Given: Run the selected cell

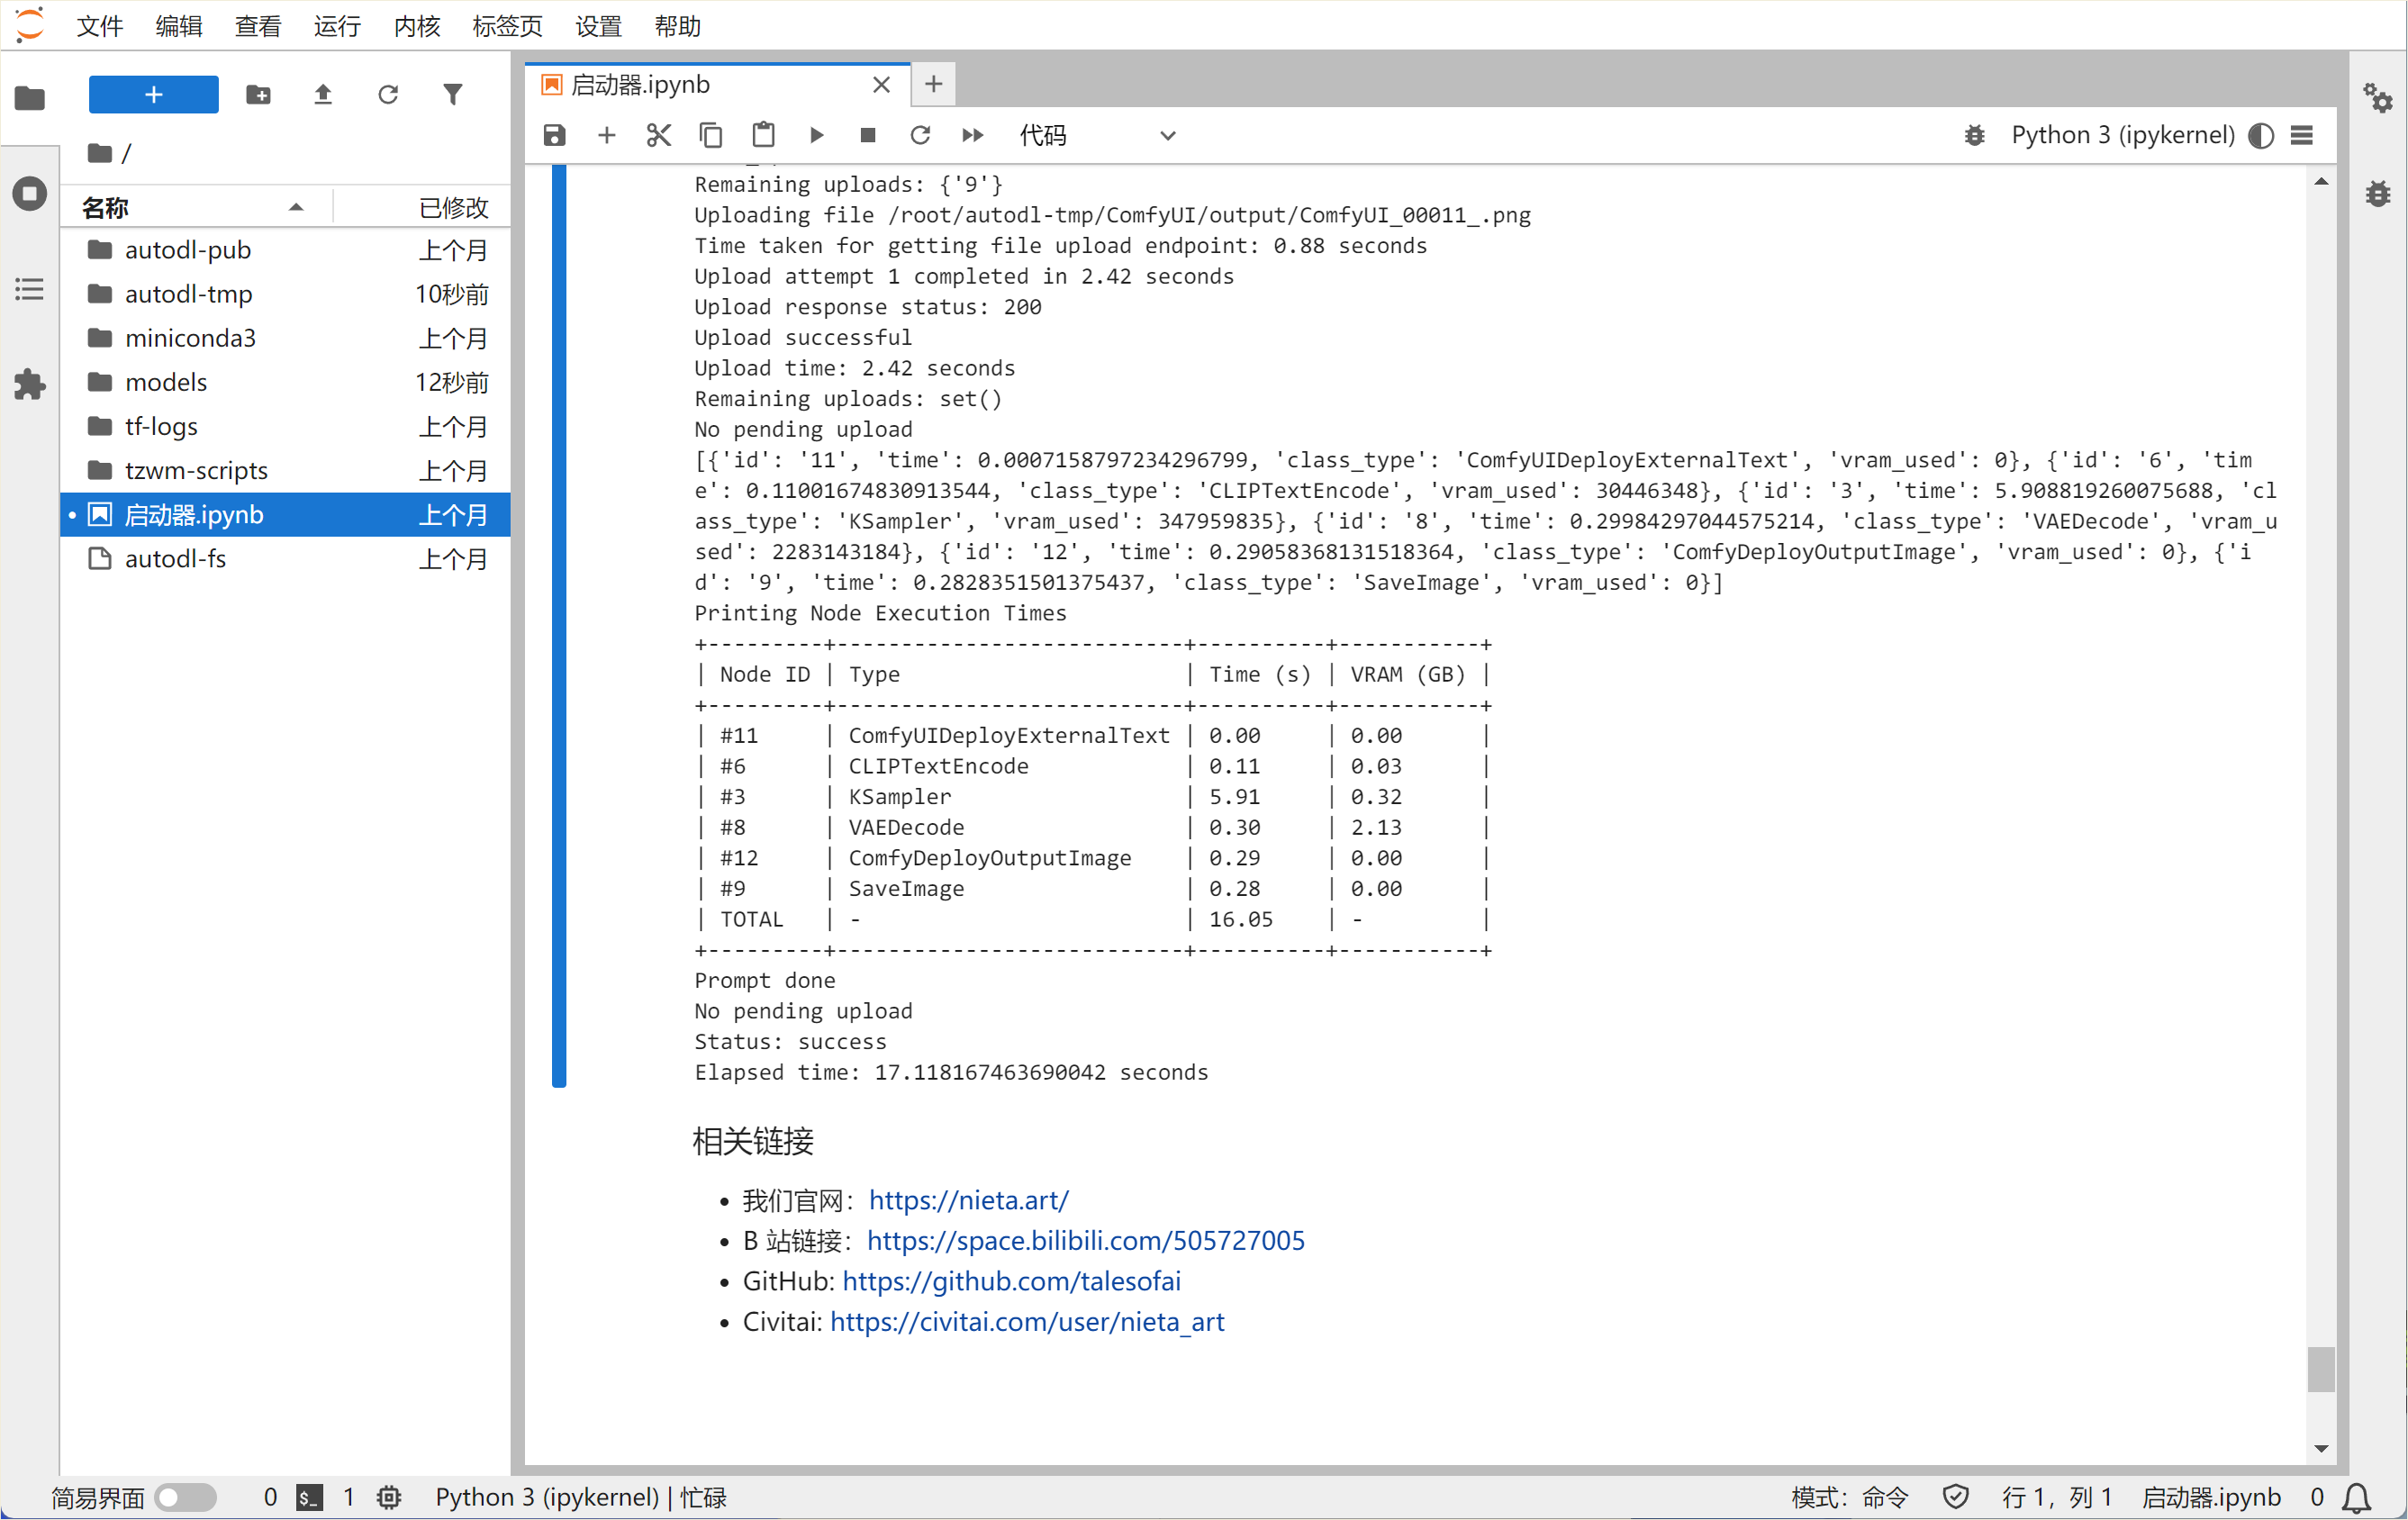Looking at the screenshot, I should [x=816, y=135].
